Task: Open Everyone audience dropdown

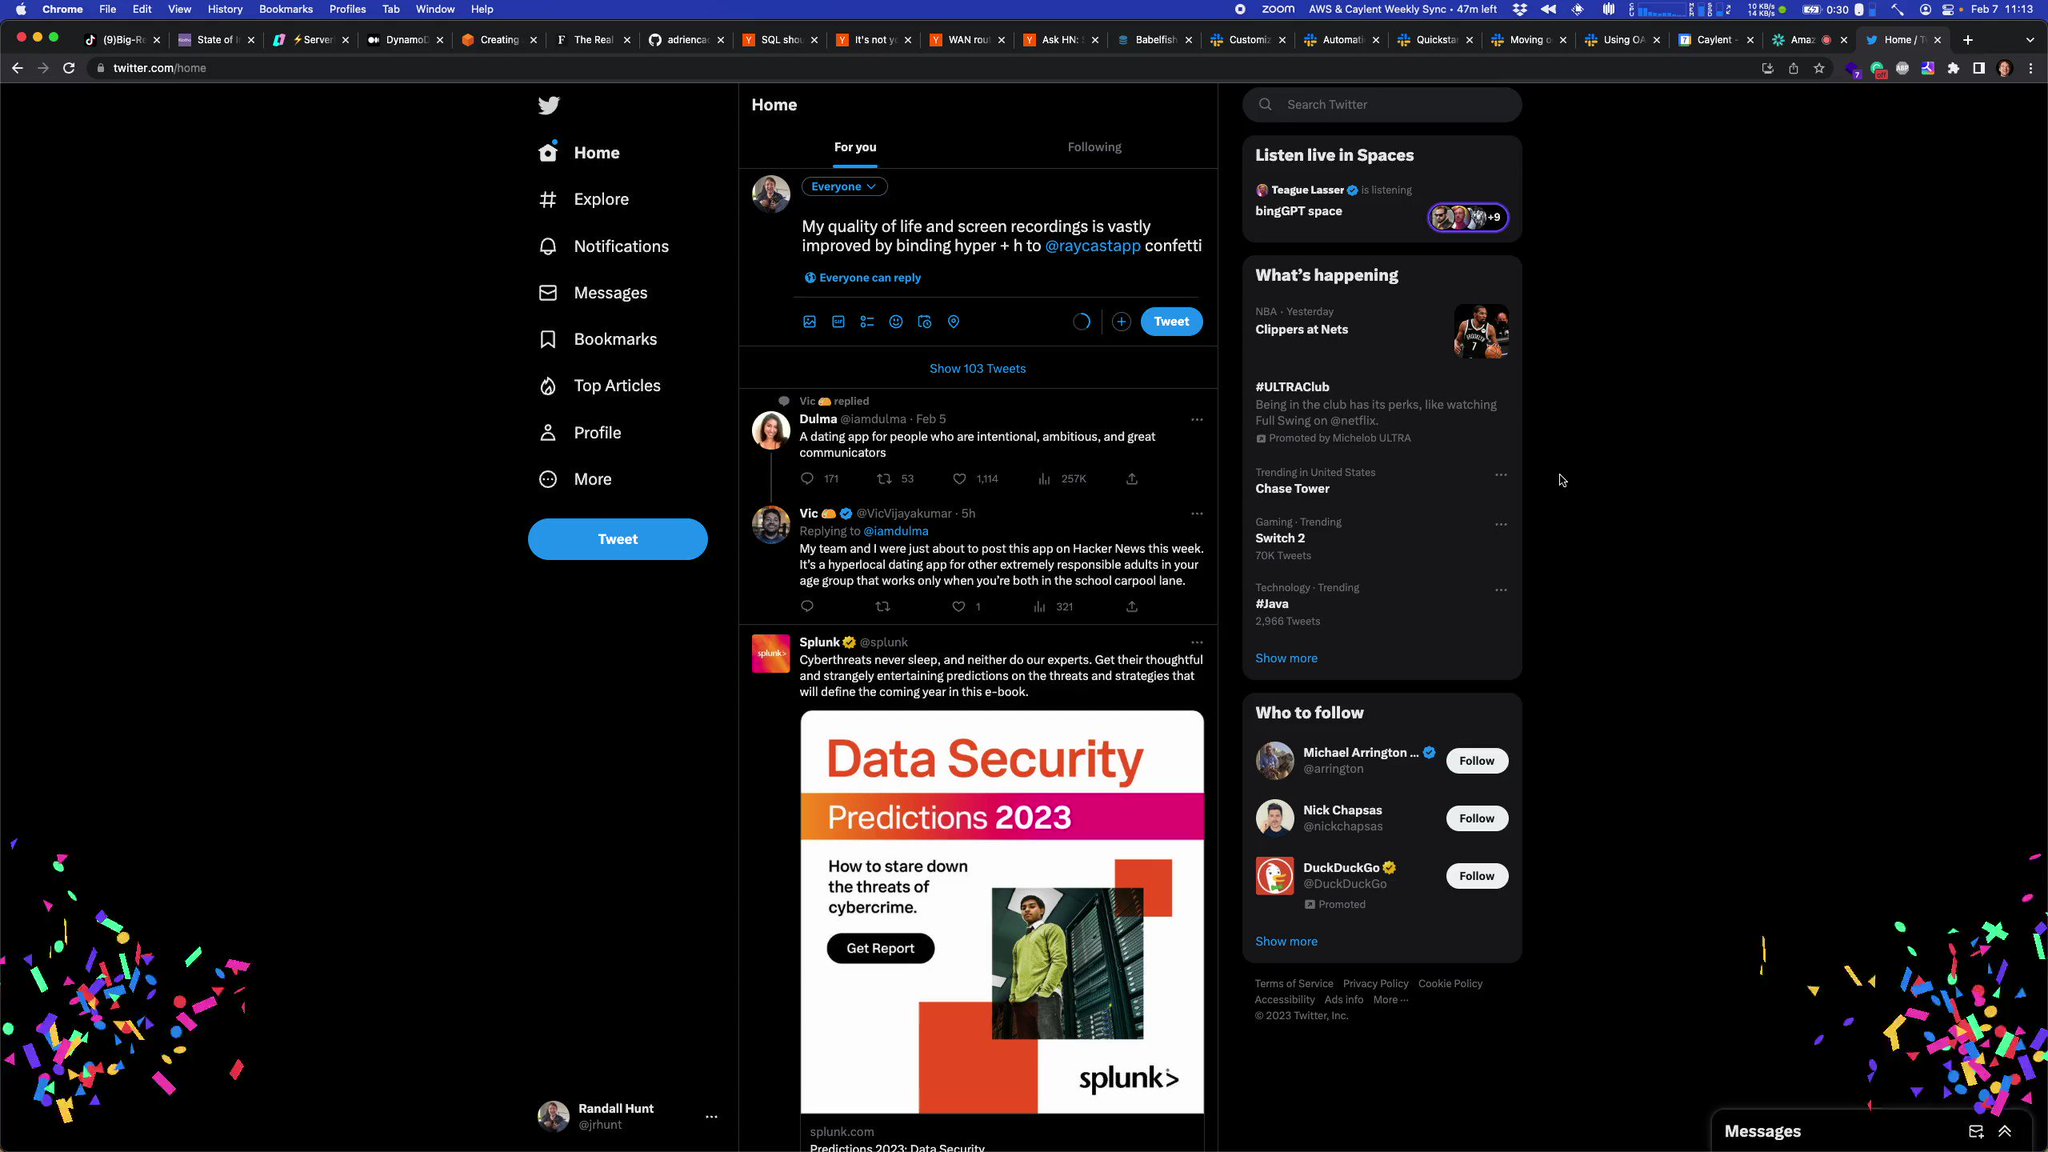Action: (x=844, y=187)
